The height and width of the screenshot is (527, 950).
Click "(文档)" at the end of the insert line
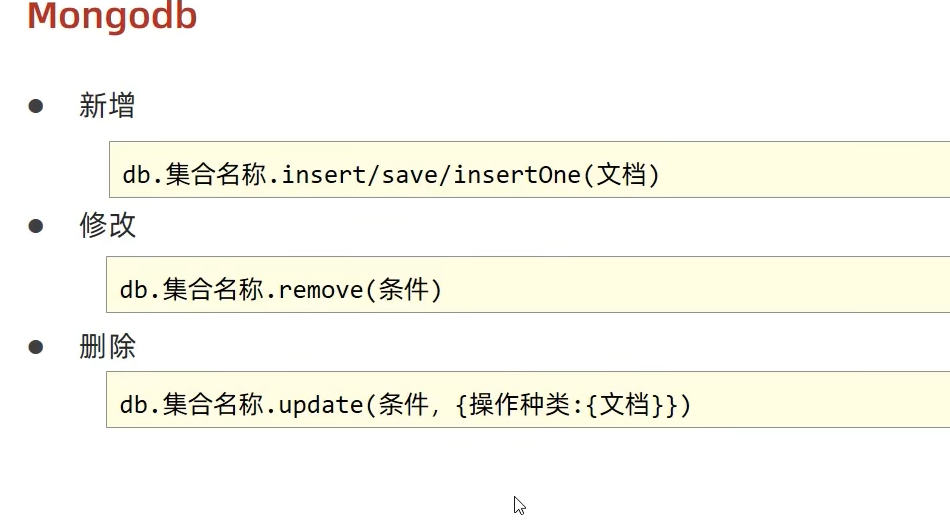pyautogui.click(x=622, y=175)
